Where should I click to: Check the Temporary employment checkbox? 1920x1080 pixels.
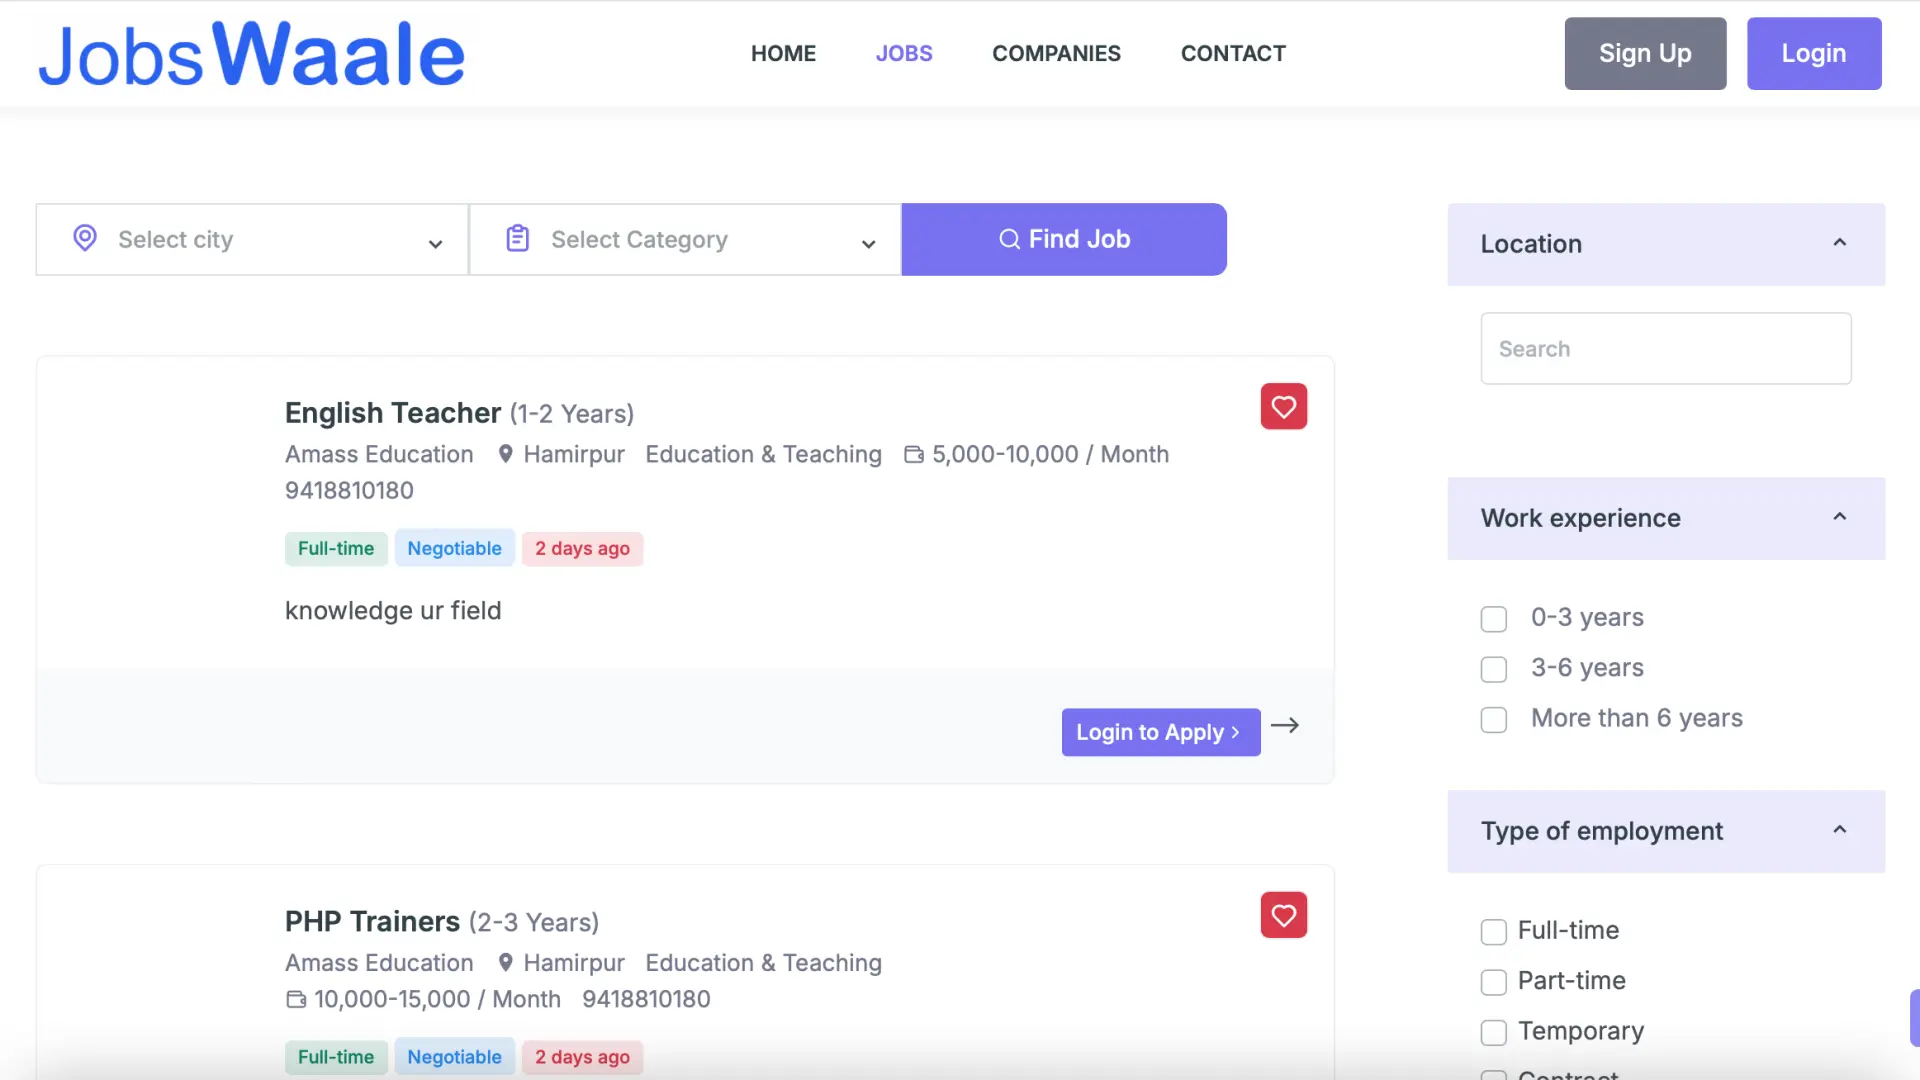(1493, 1032)
